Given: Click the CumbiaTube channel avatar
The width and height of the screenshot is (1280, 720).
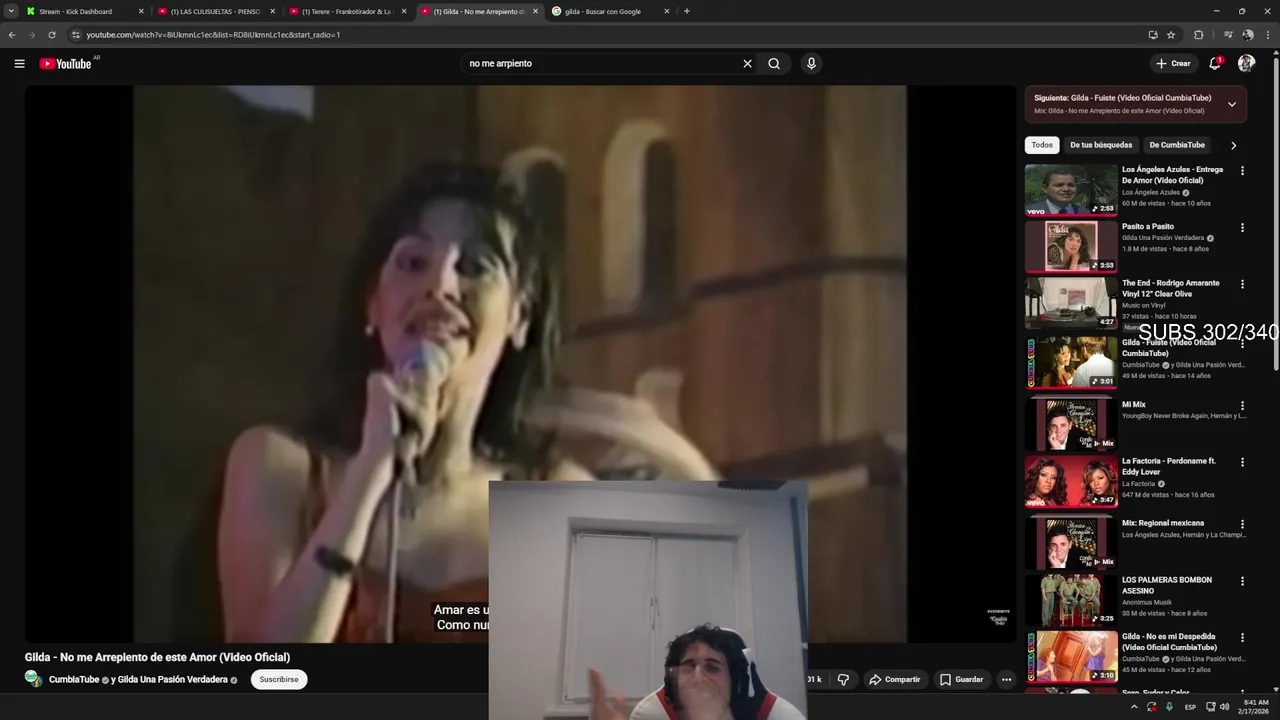Looking at the screenshot, I should click(33, 679).
